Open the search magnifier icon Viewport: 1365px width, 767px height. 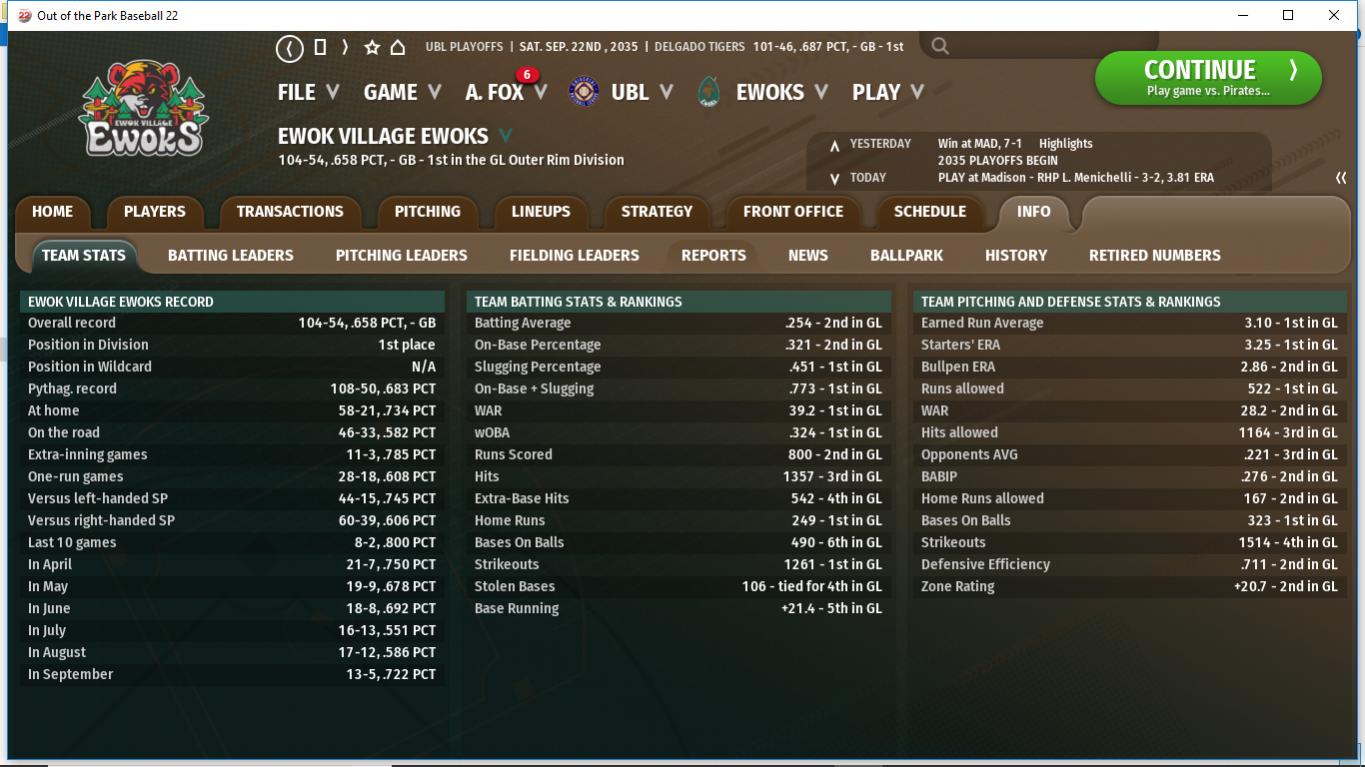pos(939,46)
